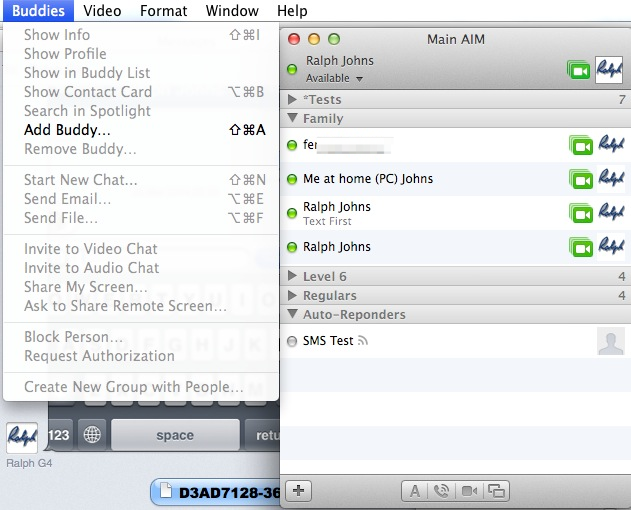631x510 pixels.
Task: Click the Search in Spotlight menu entry
Action: click(141, 111)
